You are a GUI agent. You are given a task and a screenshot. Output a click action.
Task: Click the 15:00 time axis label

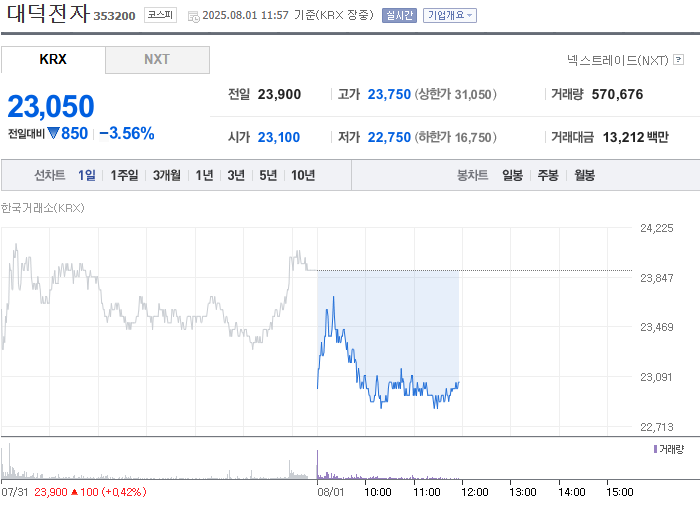[x=620, y=492]
